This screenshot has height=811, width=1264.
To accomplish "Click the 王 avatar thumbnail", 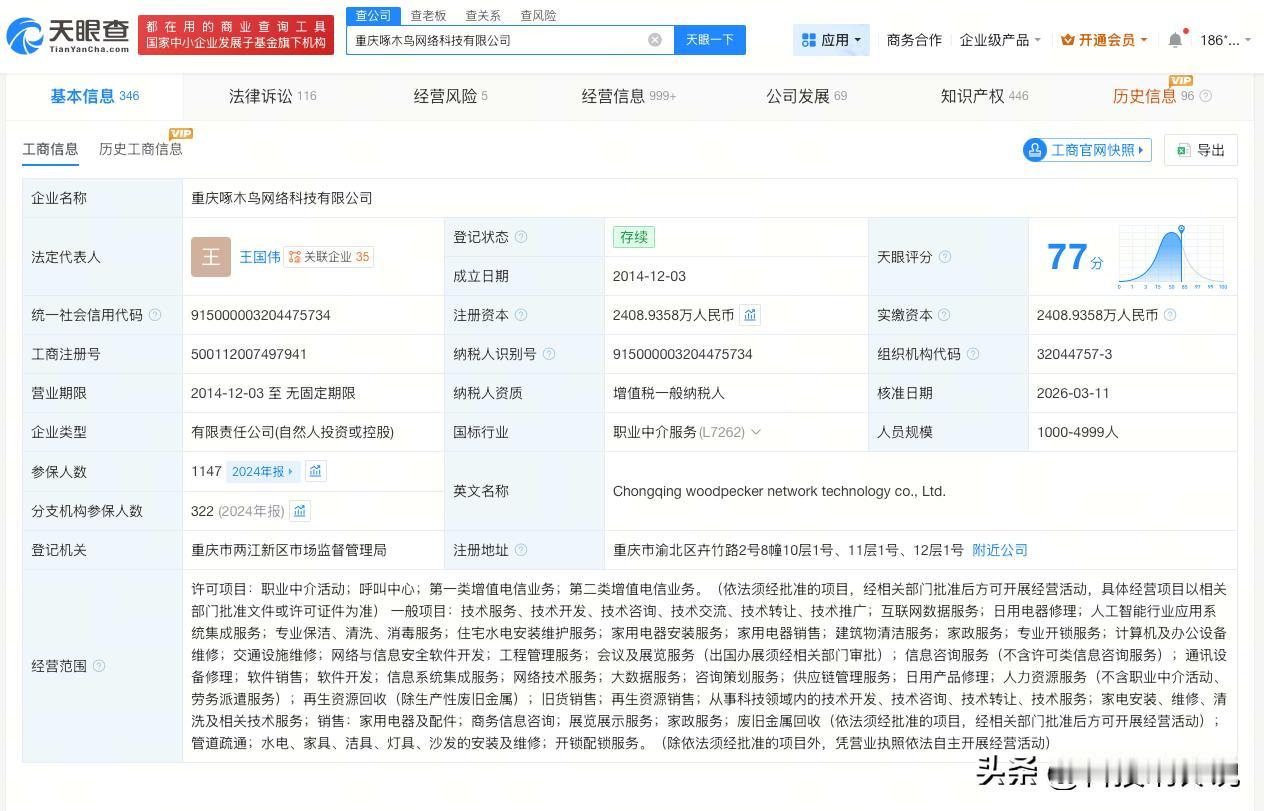I will pos(211,257).
